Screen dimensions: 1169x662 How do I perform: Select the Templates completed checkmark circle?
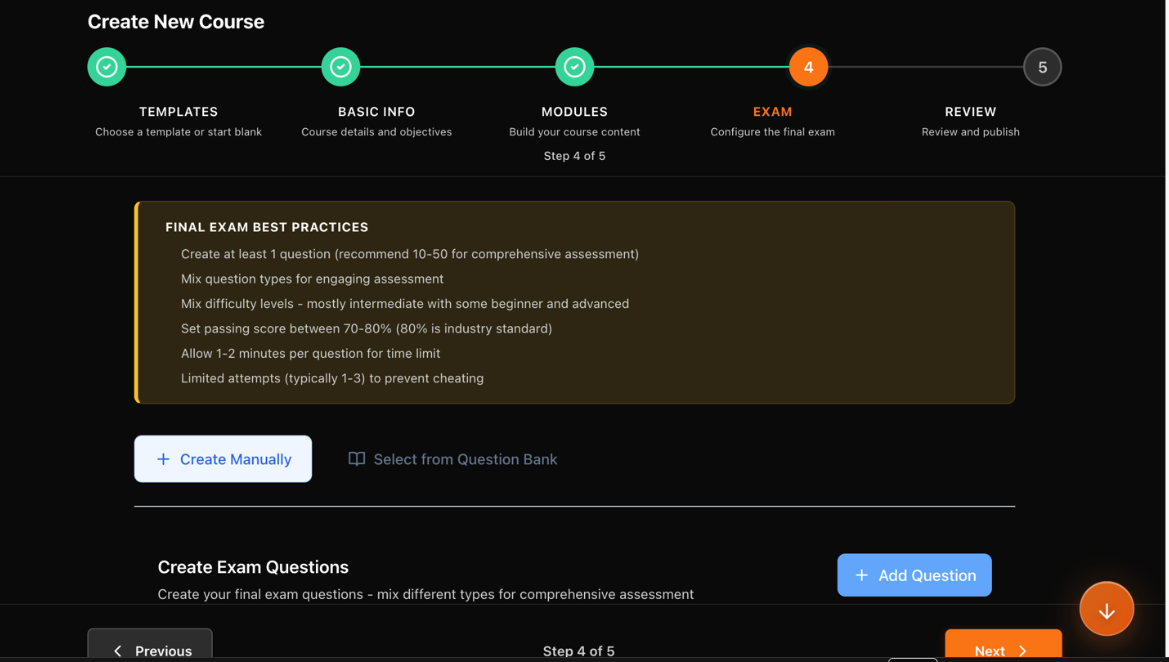pos(107,66)
